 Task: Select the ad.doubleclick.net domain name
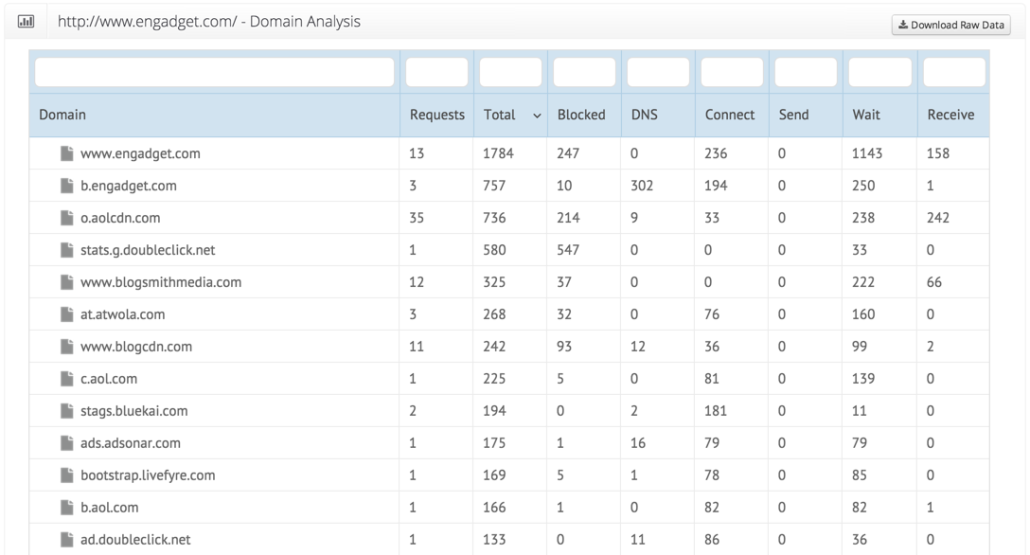point(135,540)
